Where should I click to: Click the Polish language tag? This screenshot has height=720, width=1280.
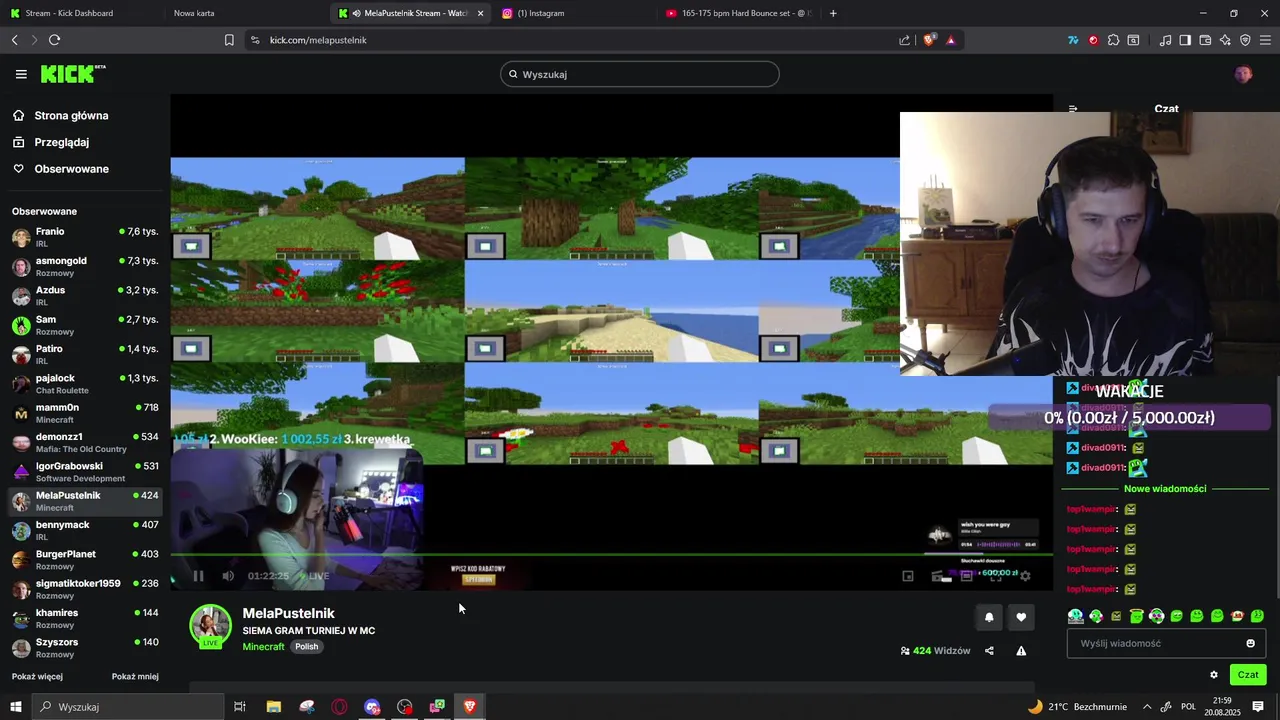307,647
